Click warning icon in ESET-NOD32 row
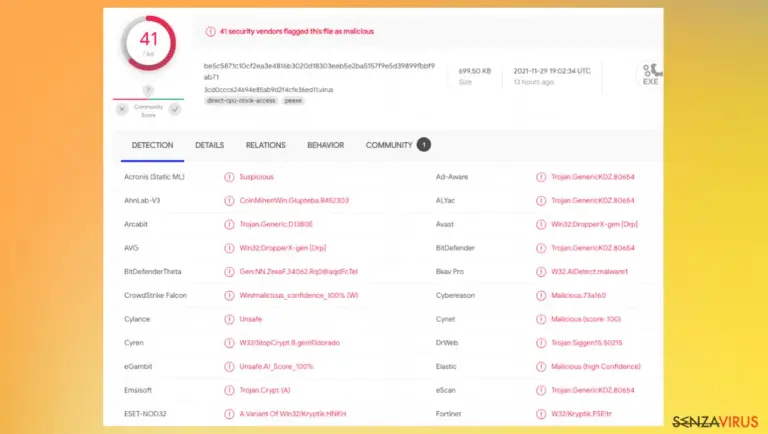The width and height of the screenshot is (768, 434). [x=229, y=414]
